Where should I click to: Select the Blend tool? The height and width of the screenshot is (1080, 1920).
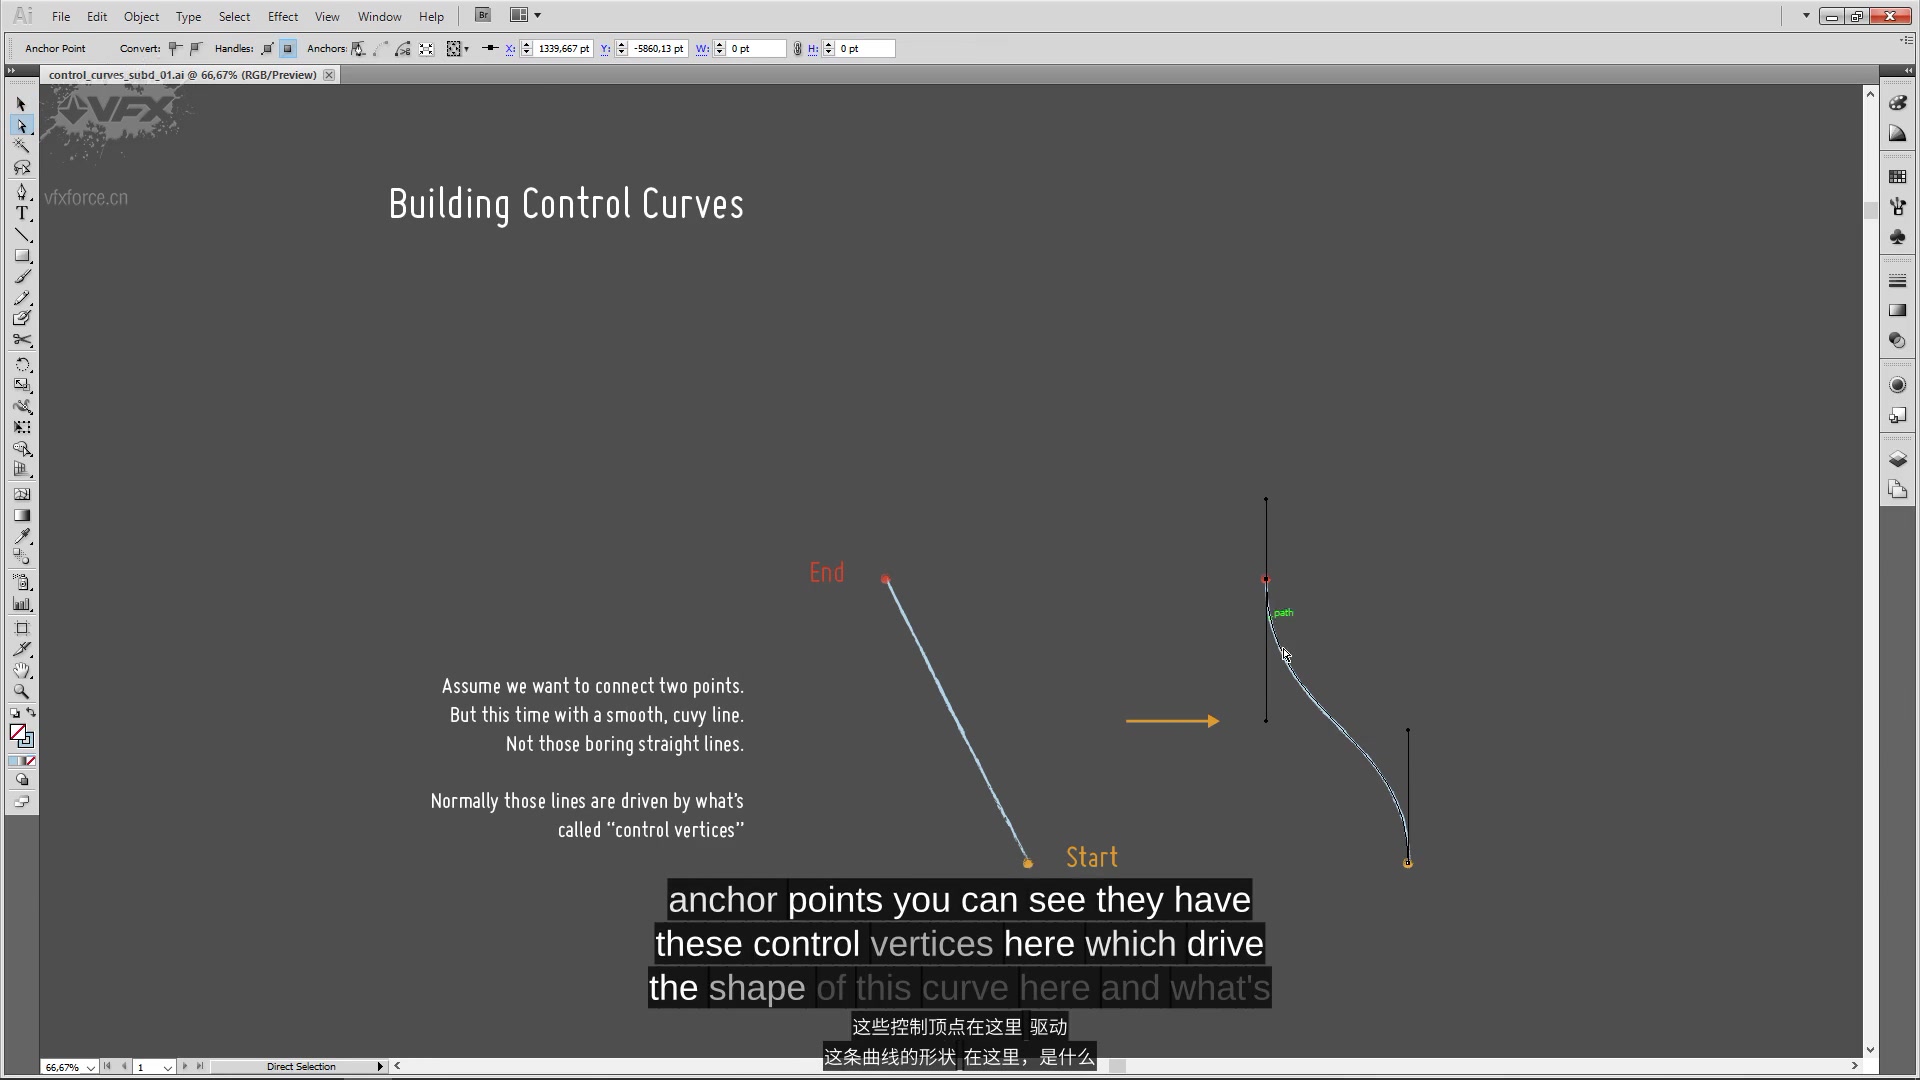[21, 558]
